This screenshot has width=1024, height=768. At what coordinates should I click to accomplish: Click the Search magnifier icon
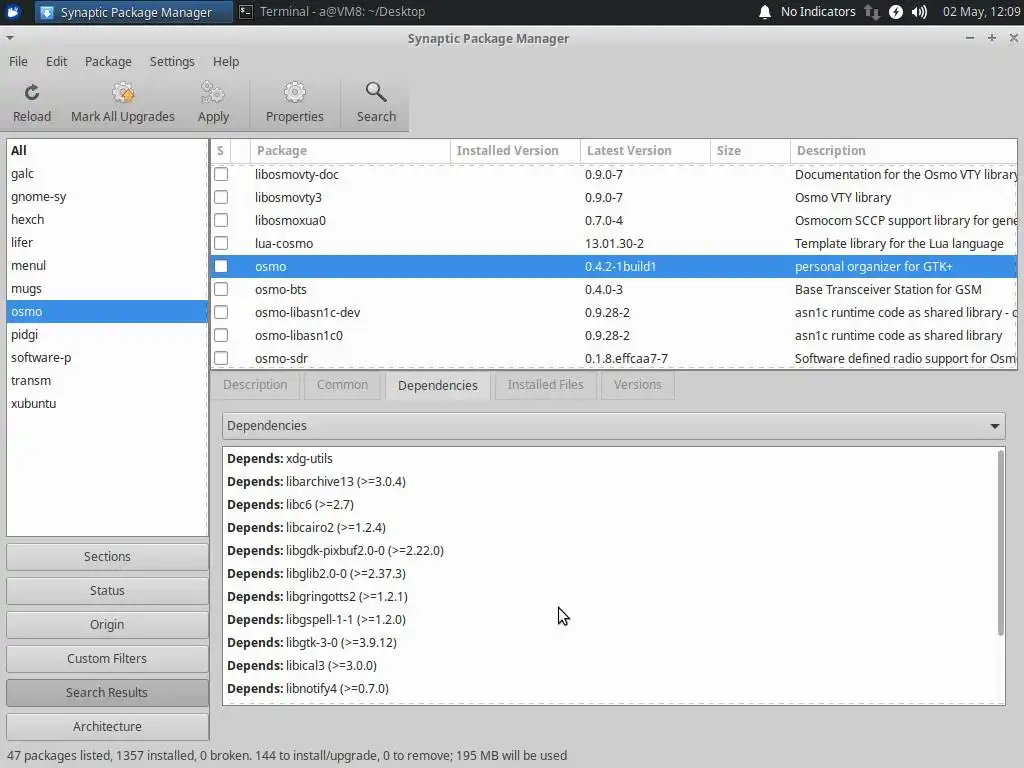[x=376, y=93]
